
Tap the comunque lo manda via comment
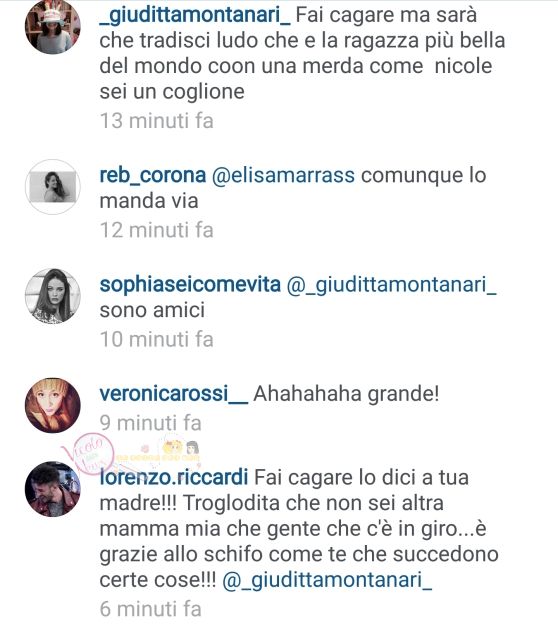(x=293, y=188)
